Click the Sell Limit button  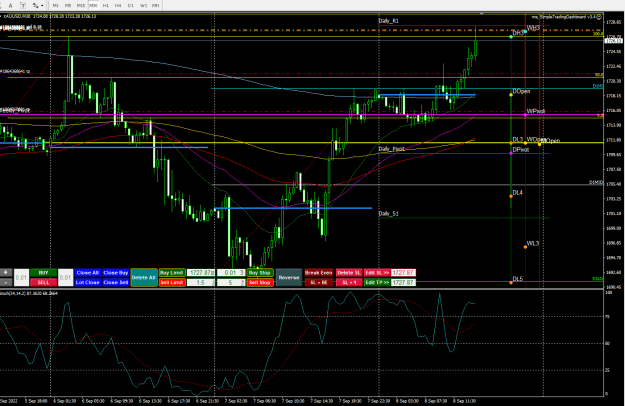172,282
